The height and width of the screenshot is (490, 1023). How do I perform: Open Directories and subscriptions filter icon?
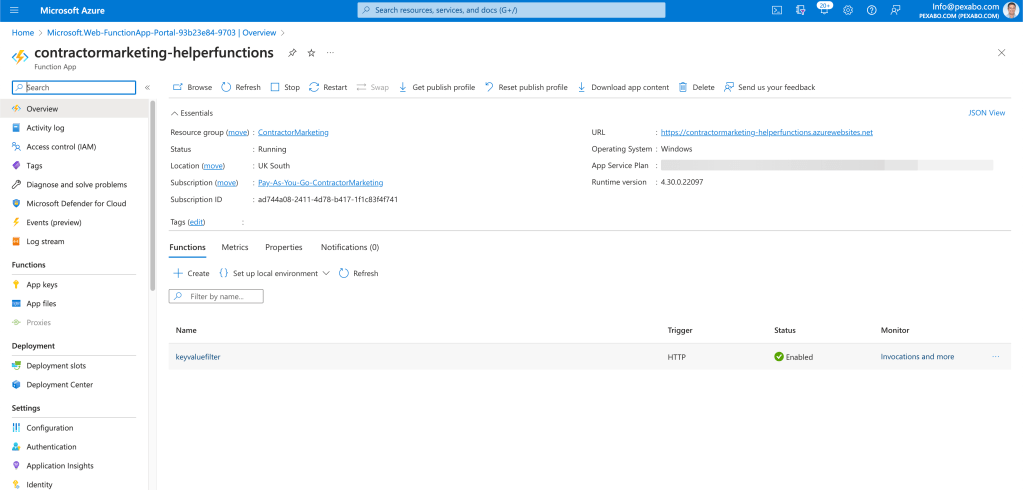click(801, 10)
